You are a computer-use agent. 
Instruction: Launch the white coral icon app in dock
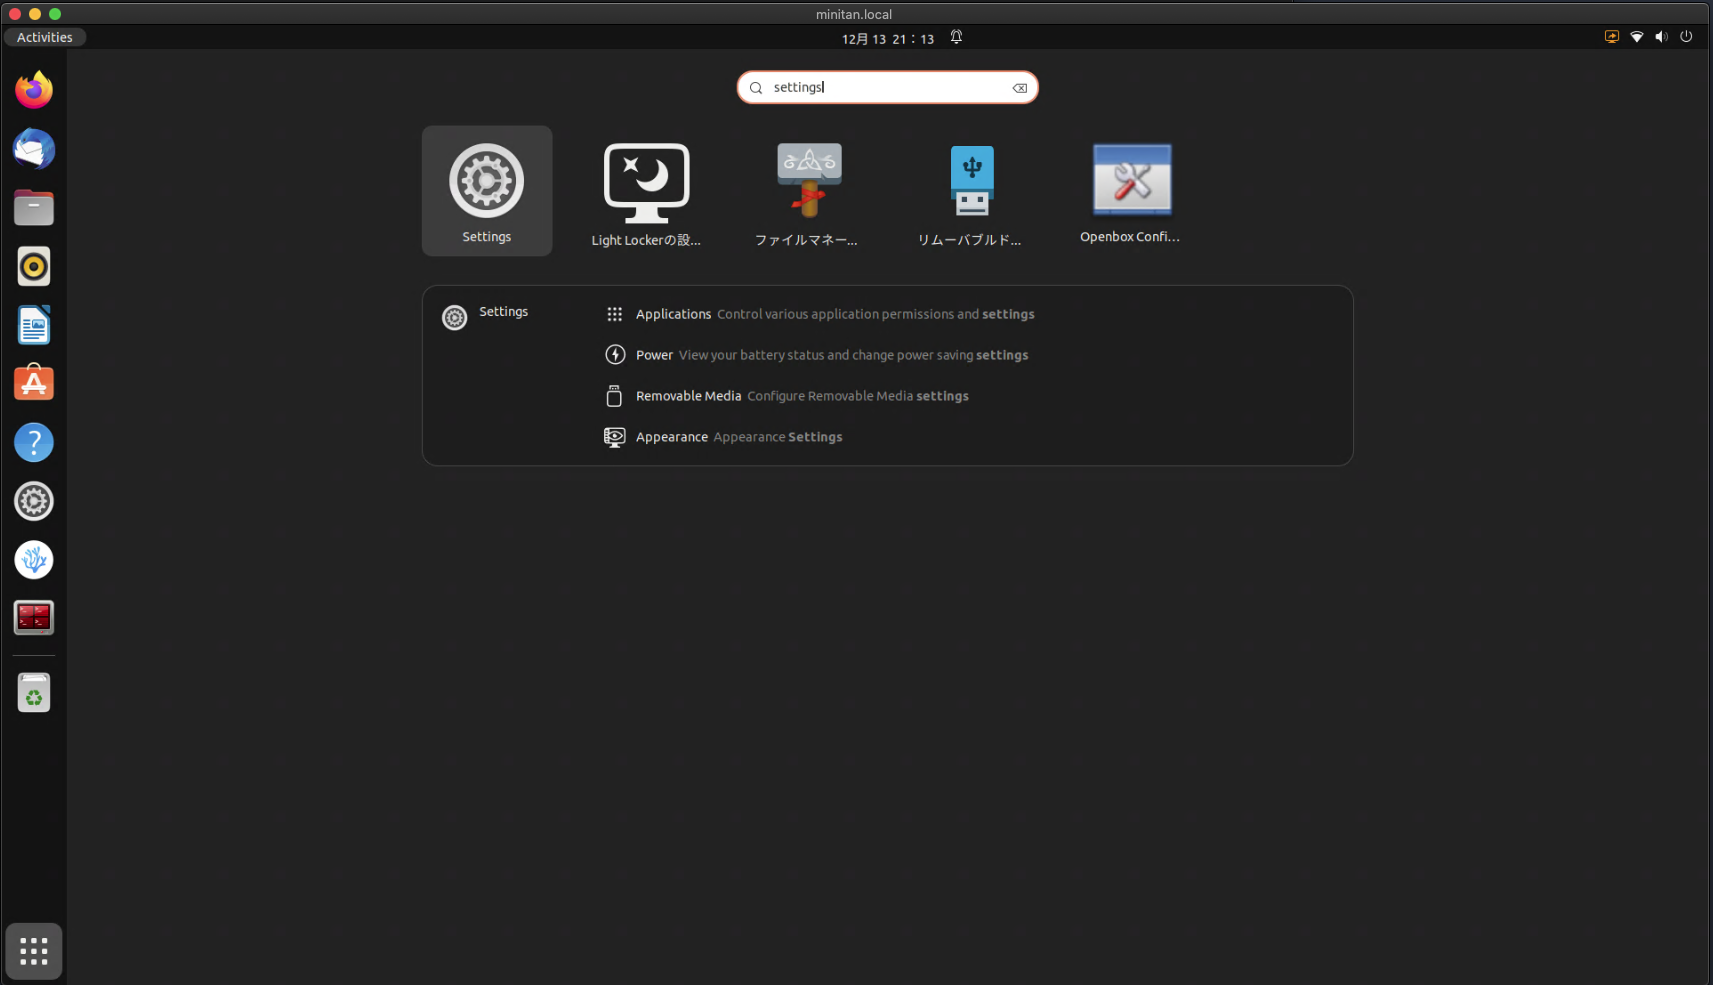(34, 560)
